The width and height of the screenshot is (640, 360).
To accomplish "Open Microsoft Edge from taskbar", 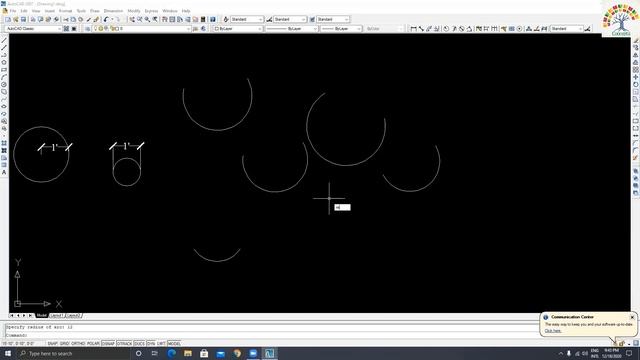I will 171,353.
